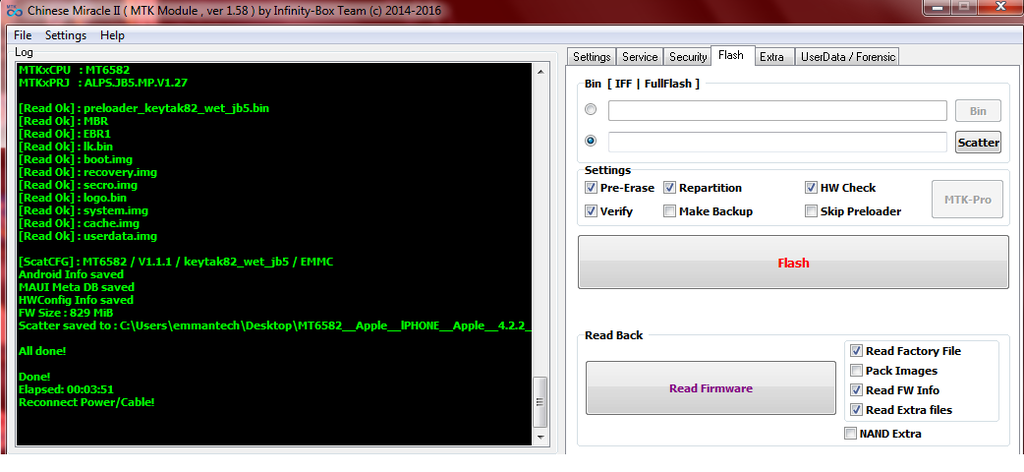This screenshot has width=1024, height=472.
Task: Switch to the Extra tab
Action: point(771,57)
